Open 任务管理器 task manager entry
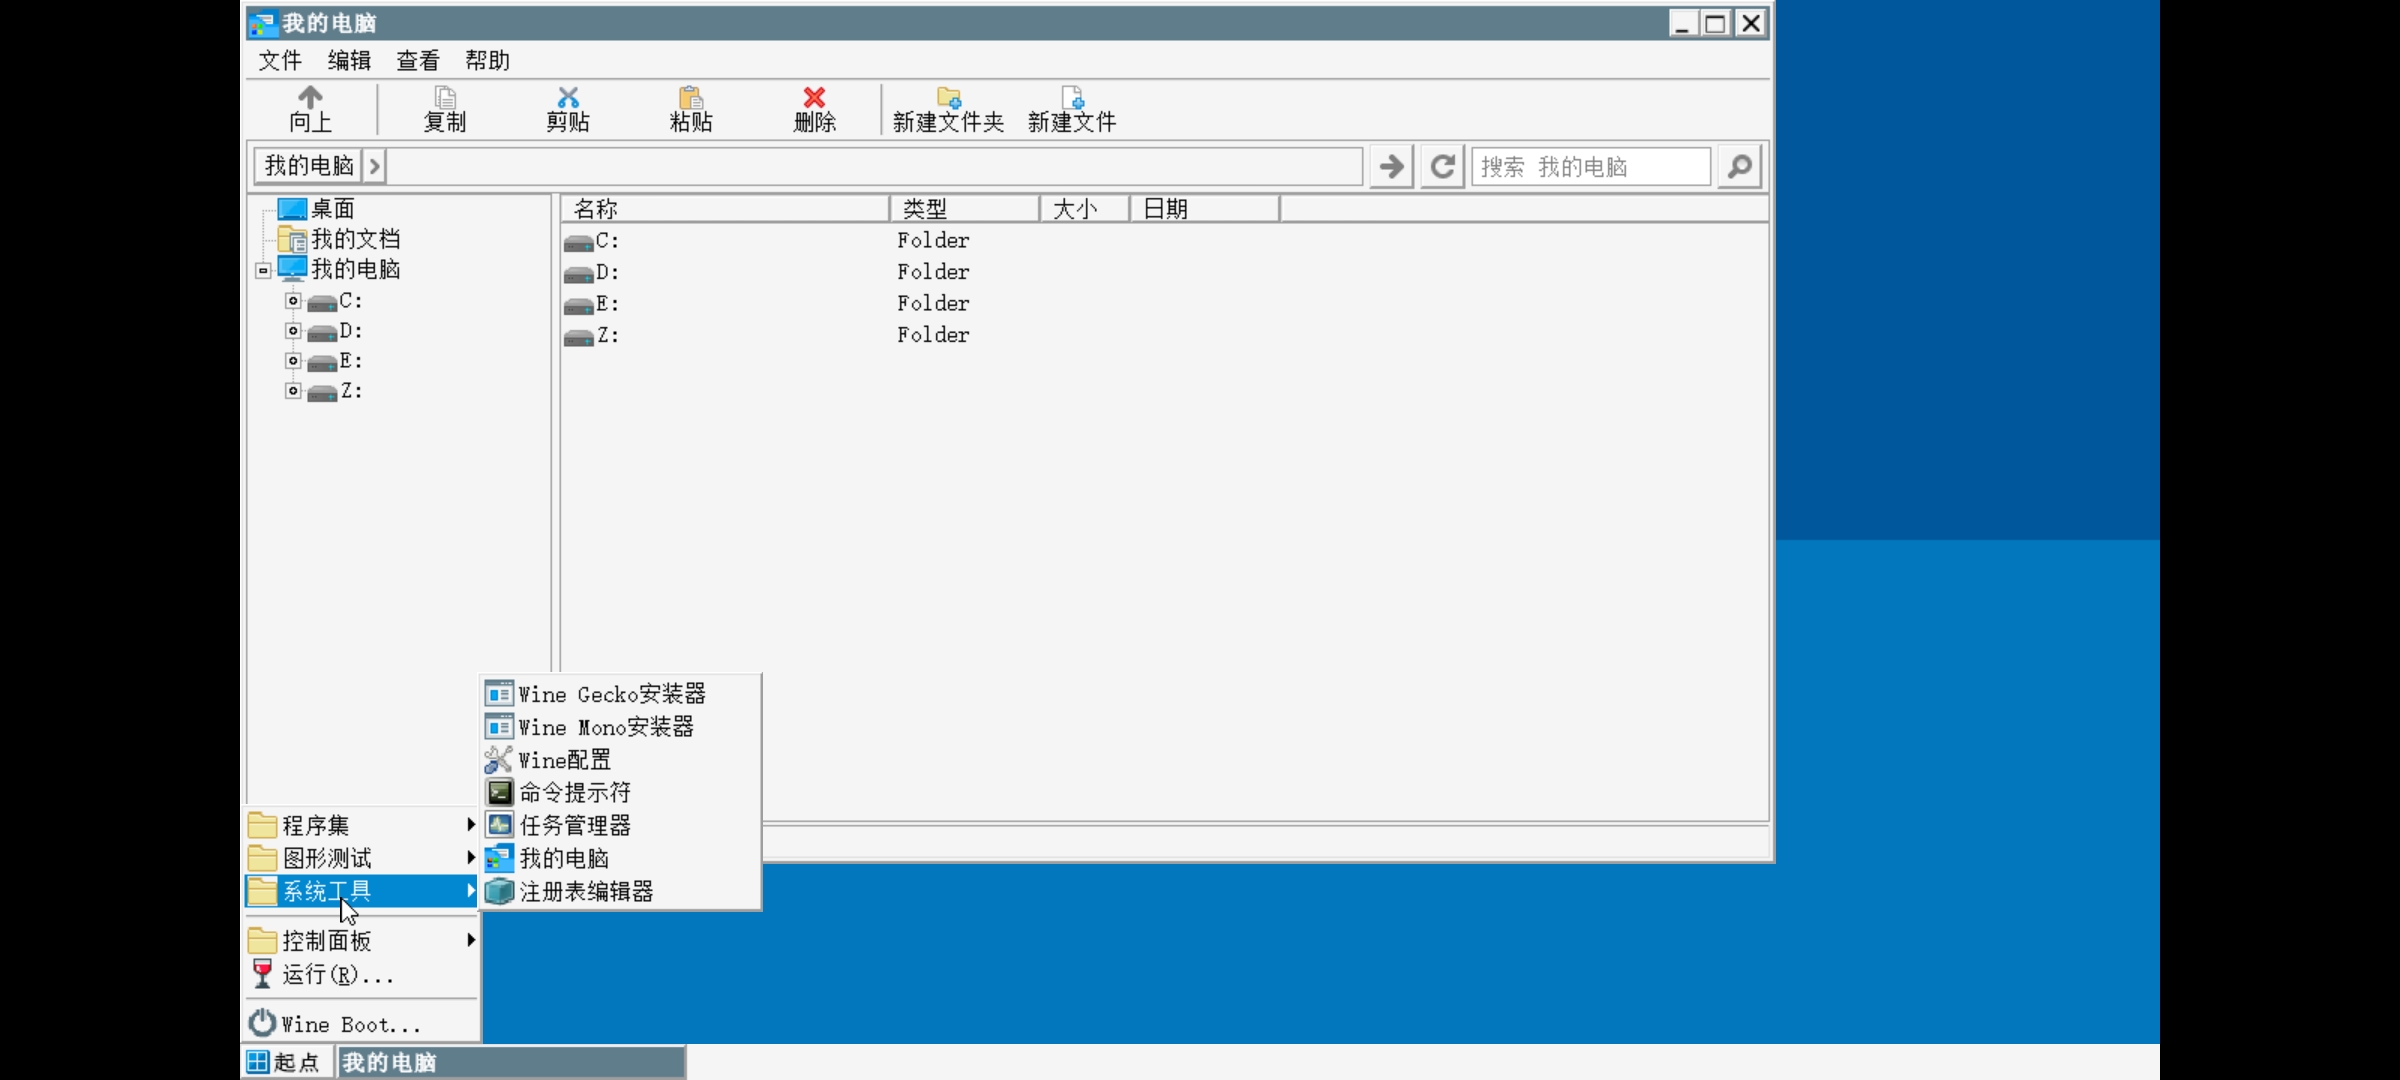This screenshot has height=1080, width=2400. pyautogui.click(x=620, y=826)
